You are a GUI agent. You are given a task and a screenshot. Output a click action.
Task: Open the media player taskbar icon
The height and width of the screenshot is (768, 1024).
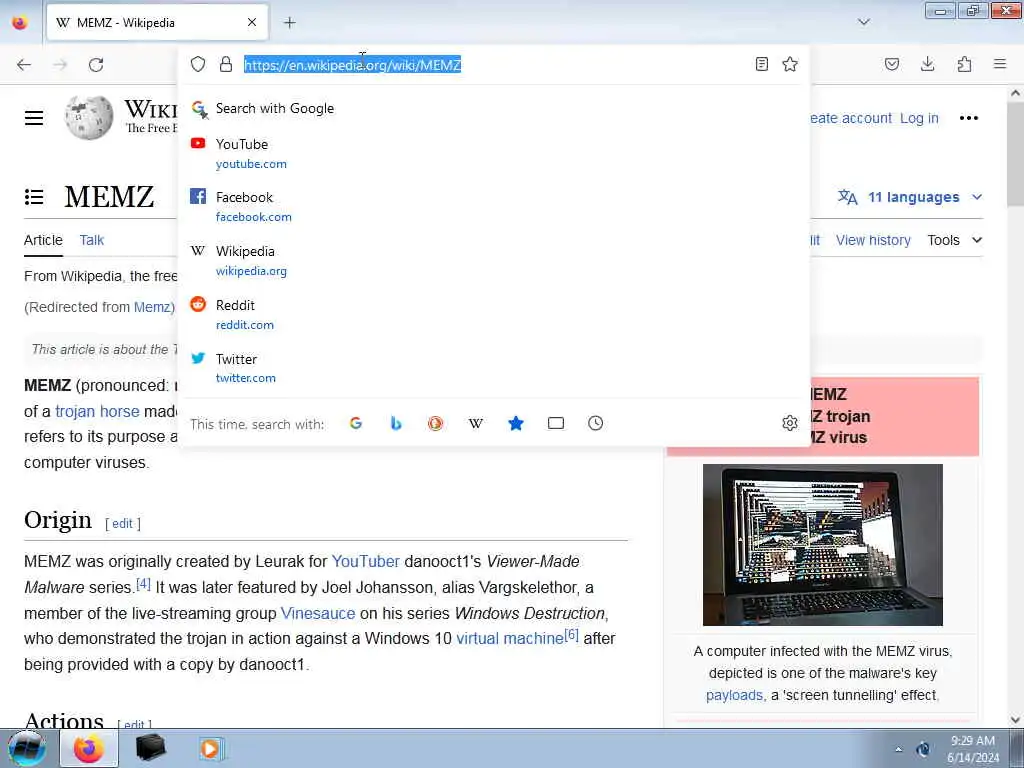click(x=210, y=748)
